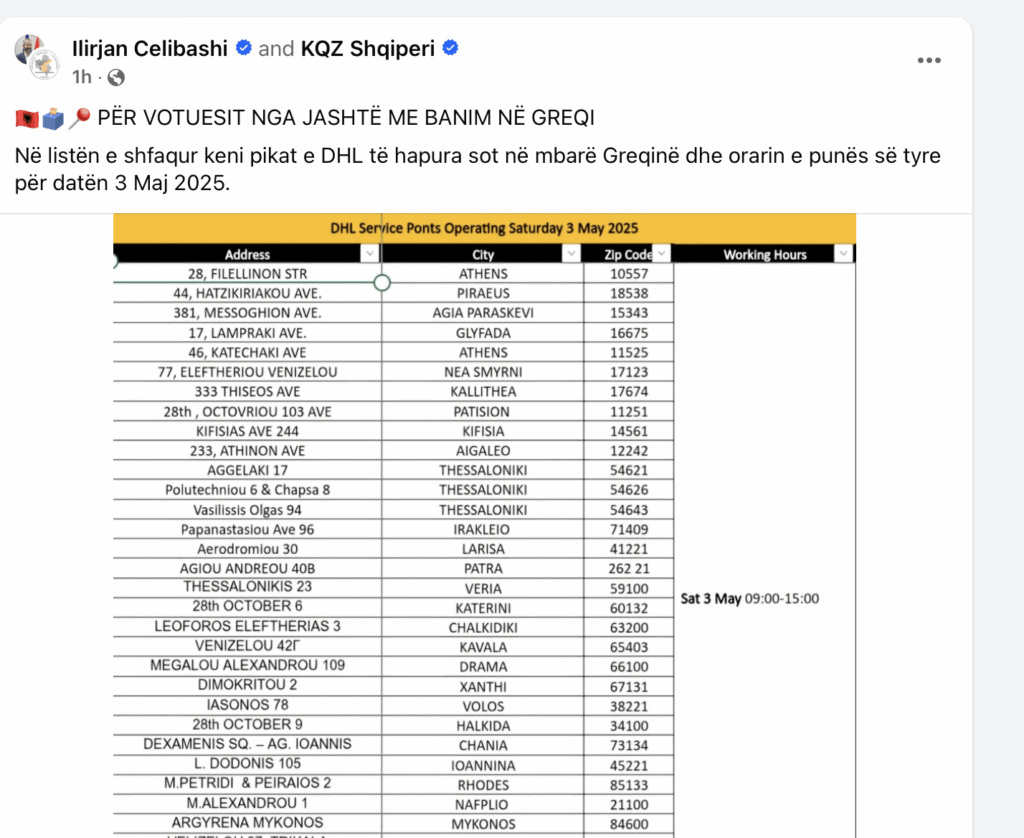The image size is (1024, 838).
Task: Click the Albanian flag emoji in post
Action: [x=27, y=119]
